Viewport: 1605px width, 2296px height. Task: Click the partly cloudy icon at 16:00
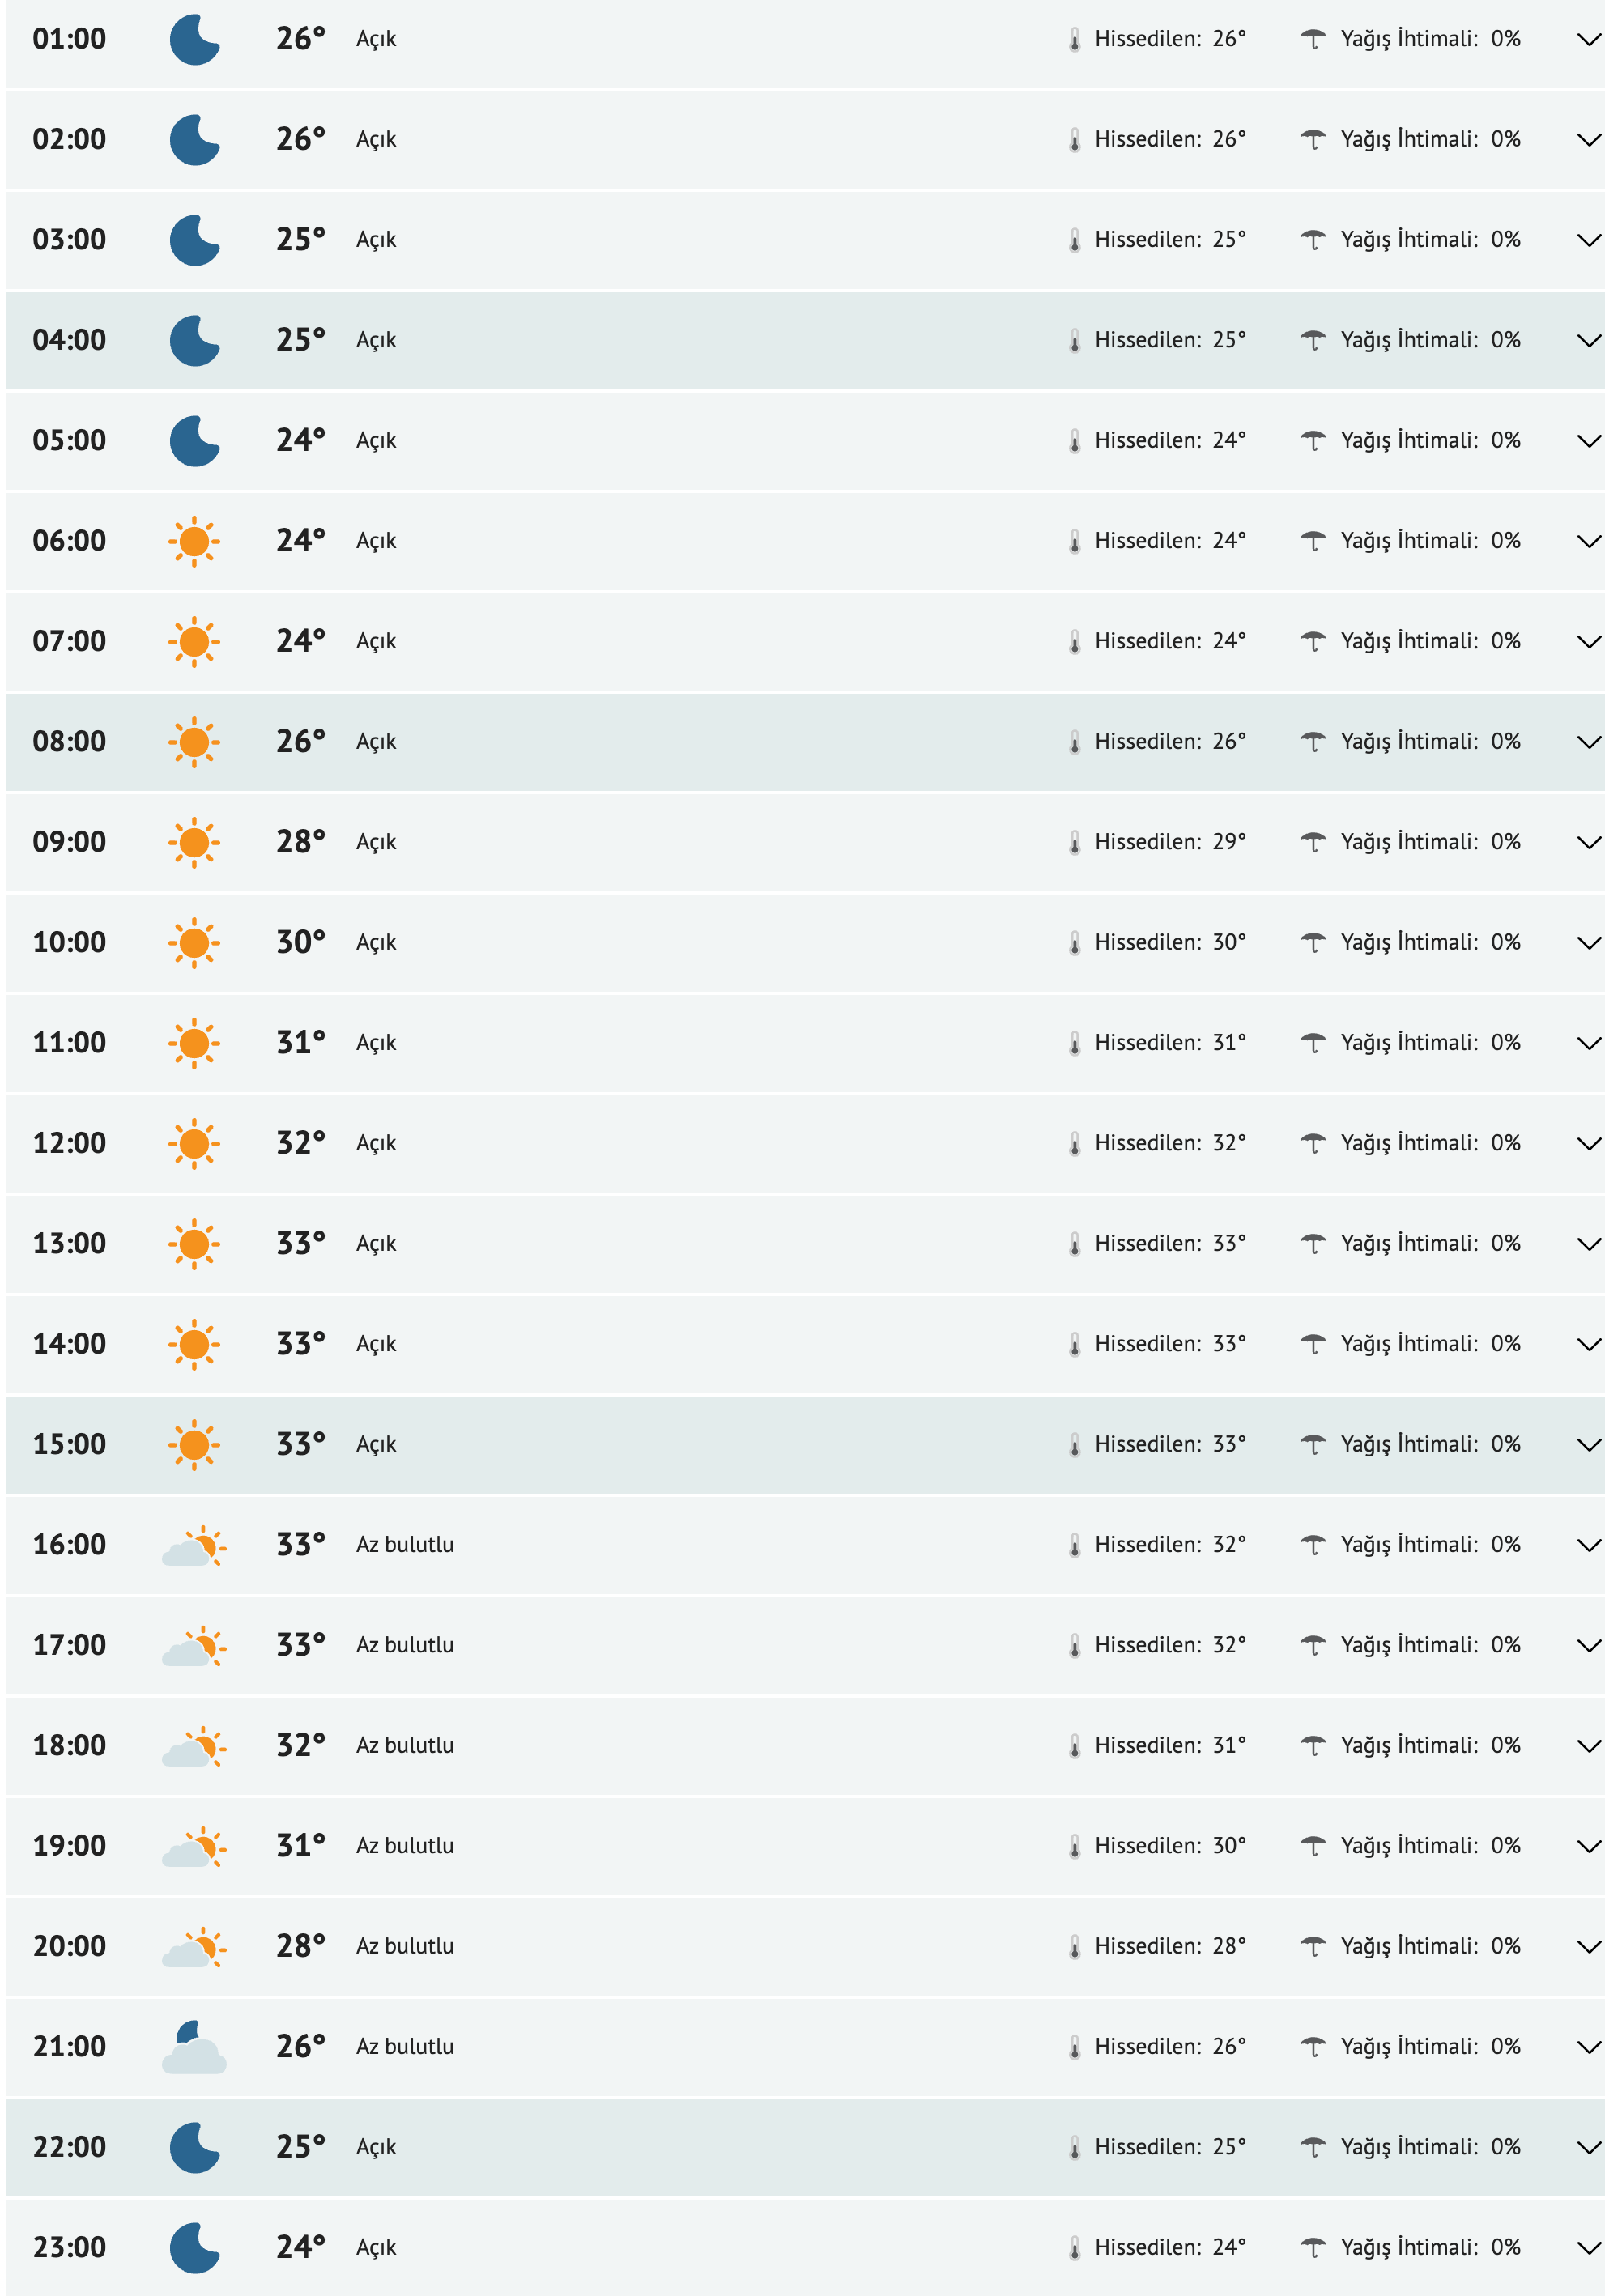tap(194, 1546)
